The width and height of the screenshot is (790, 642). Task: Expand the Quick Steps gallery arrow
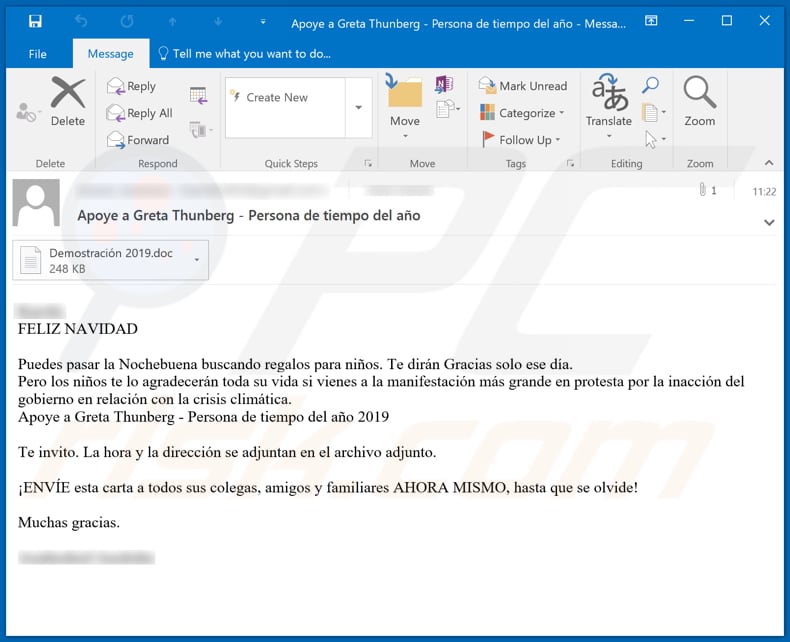point(358,107)
